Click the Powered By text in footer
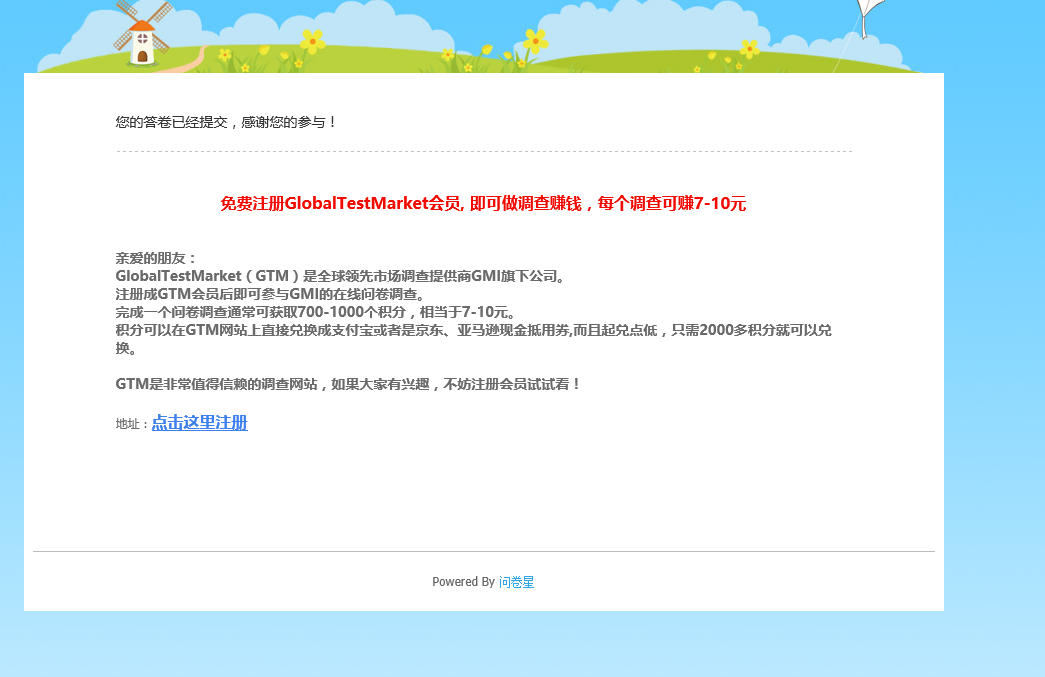 [x=463, y=582]
